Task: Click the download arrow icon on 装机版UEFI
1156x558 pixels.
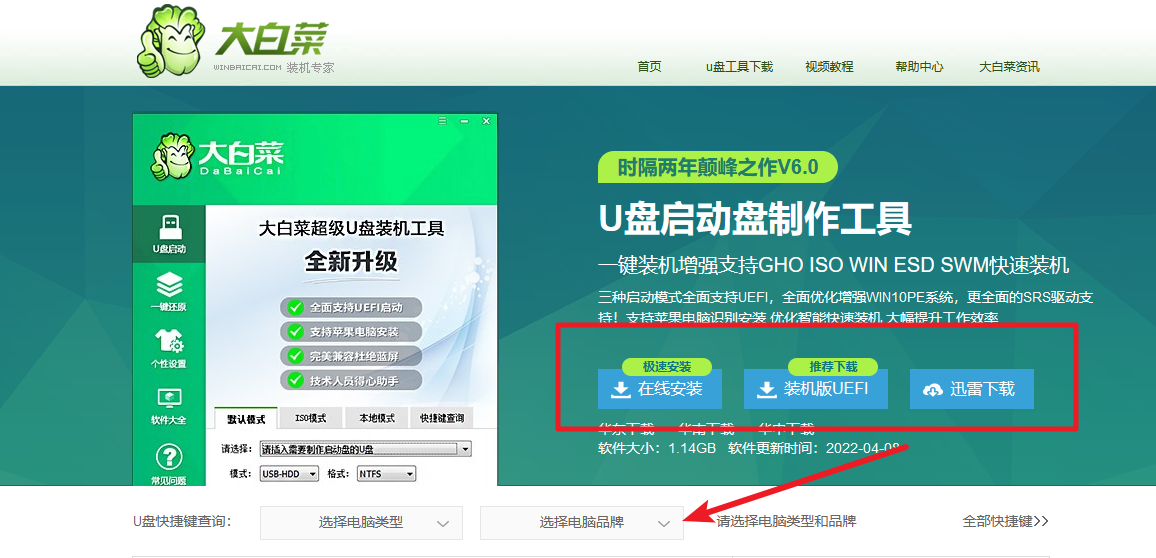Action: point(768,390)
